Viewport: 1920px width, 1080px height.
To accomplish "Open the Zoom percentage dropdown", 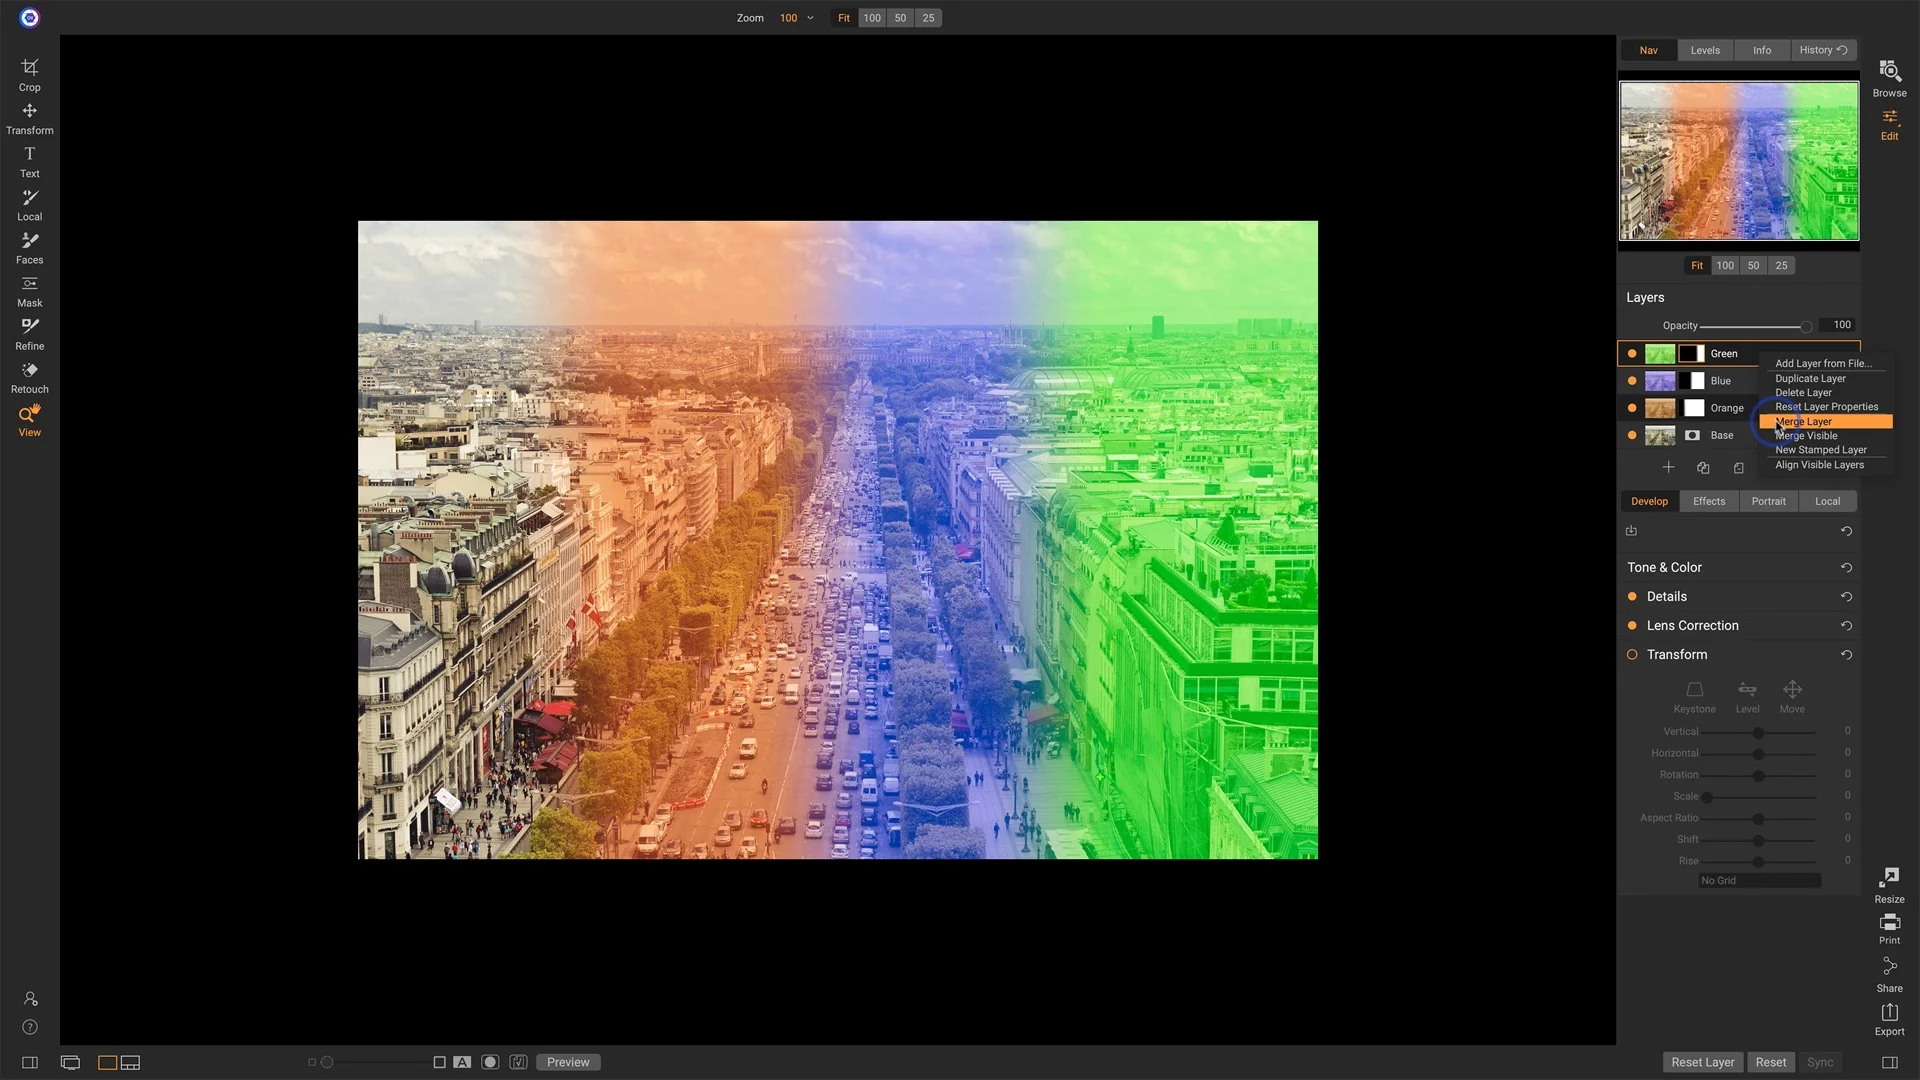I will point(797,18).
